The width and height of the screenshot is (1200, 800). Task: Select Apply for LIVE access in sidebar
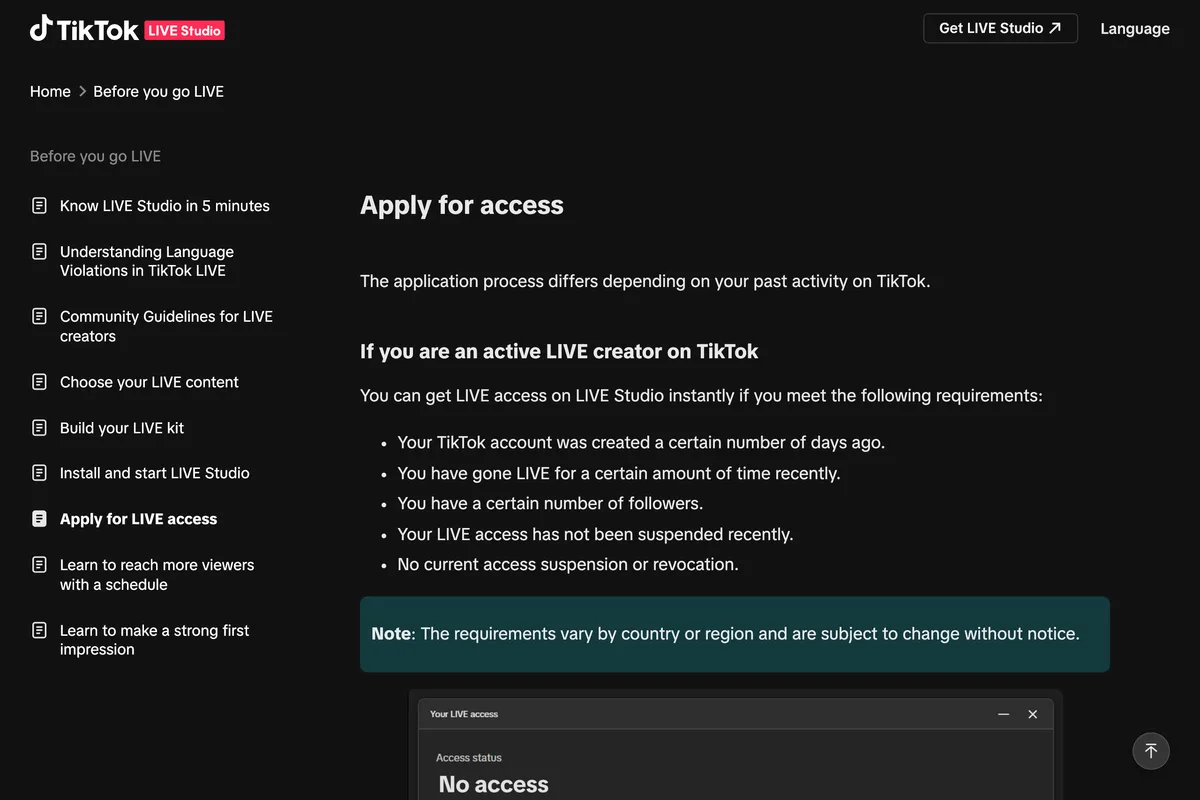138,519
